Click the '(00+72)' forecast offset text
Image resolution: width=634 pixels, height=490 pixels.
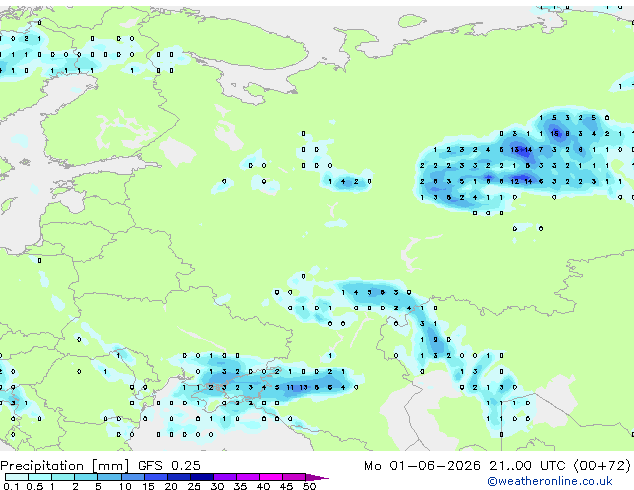(602, 466)
